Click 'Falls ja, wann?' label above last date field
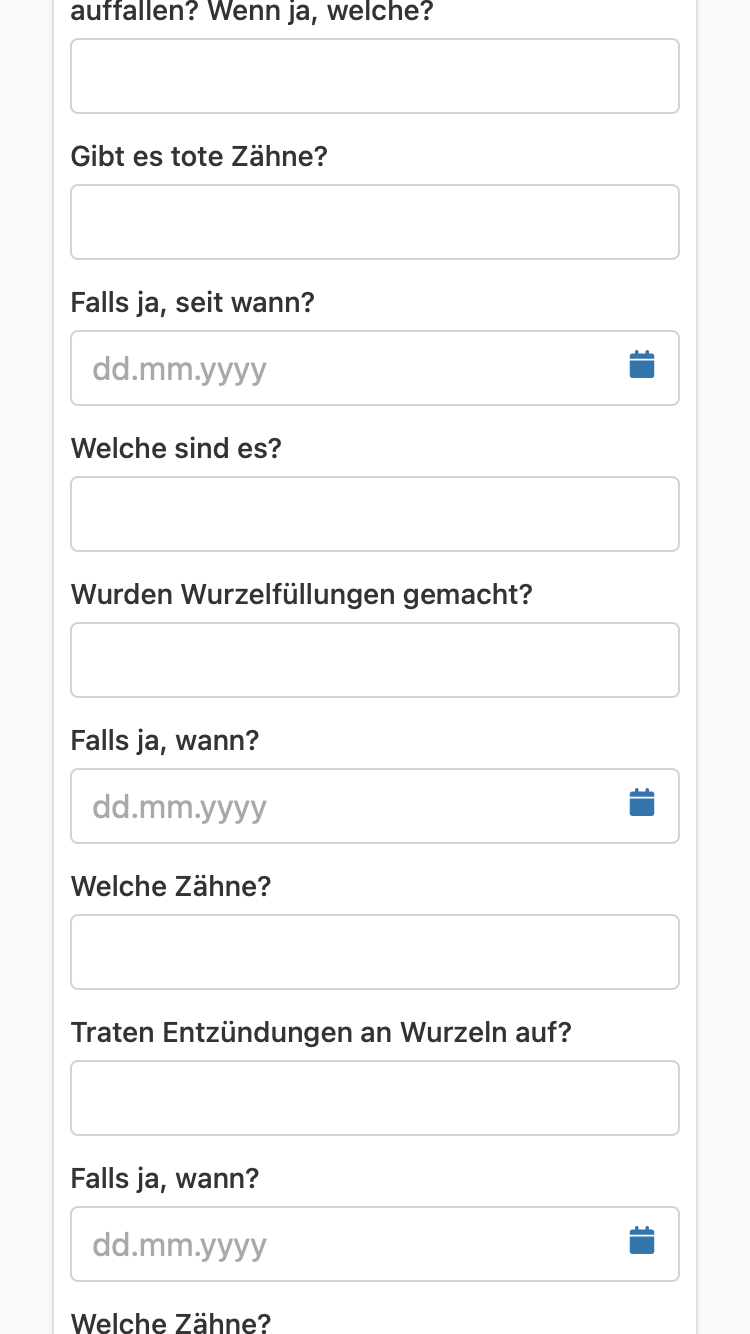750x1334 pixels. tap(165, 1179)
